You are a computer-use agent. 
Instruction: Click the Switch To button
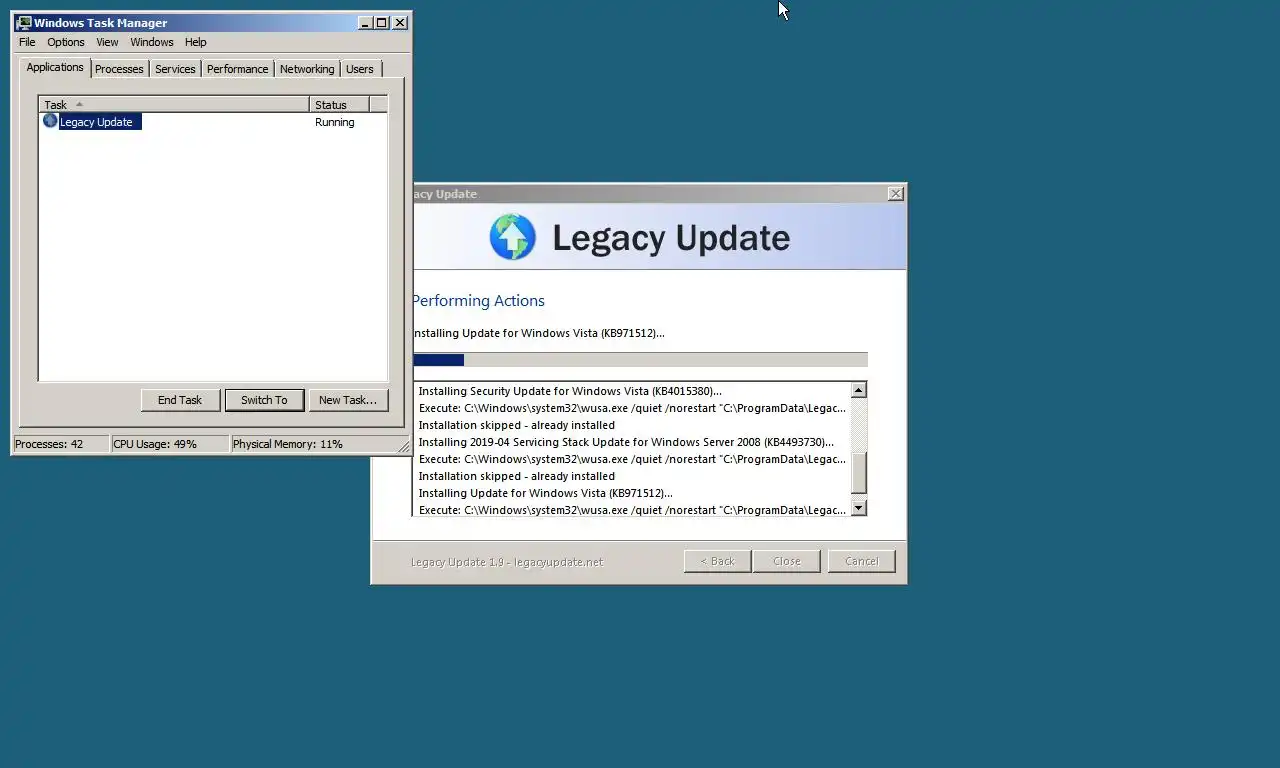(x=264, y=400)
